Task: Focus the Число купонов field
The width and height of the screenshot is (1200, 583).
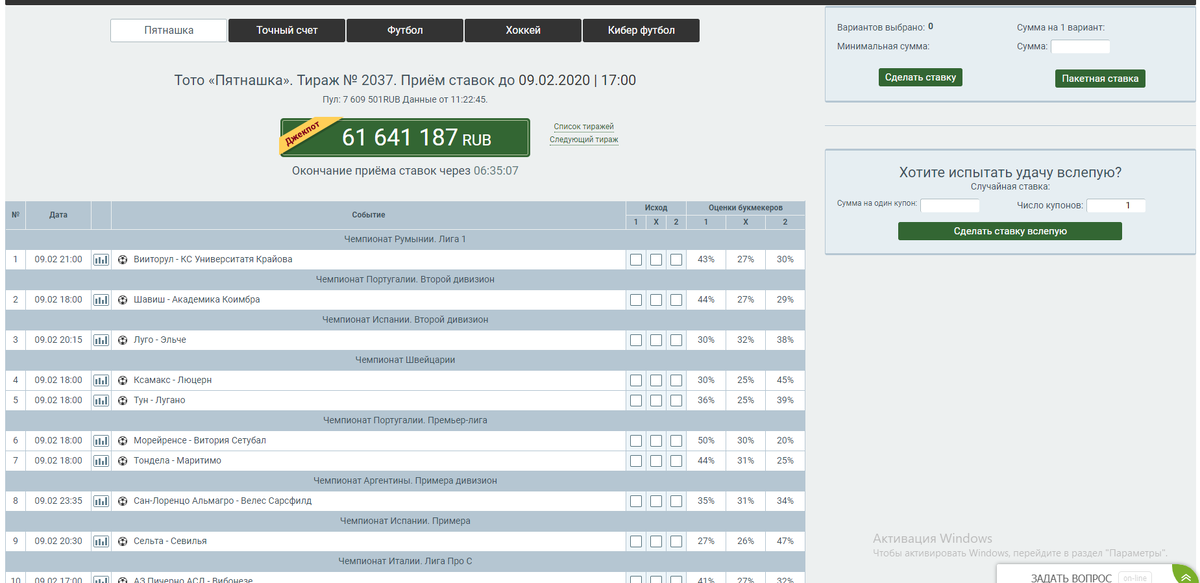Action: point(1116,205)
